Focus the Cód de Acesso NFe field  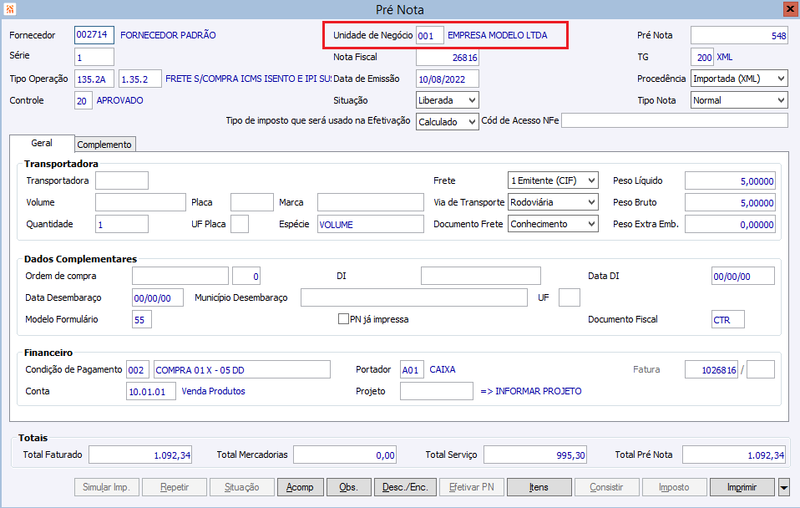pyautogui.click(x=674, y=121)
